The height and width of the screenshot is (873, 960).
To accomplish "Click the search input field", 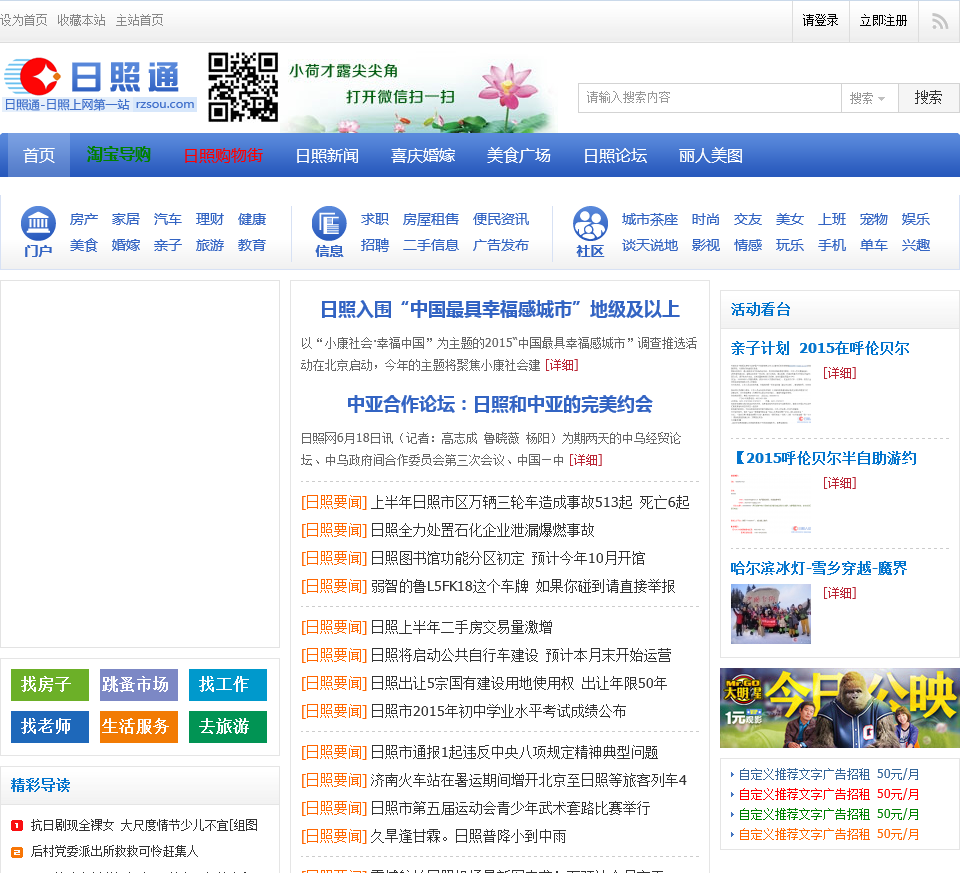I will pyautogui.click(x=710, y=98).
